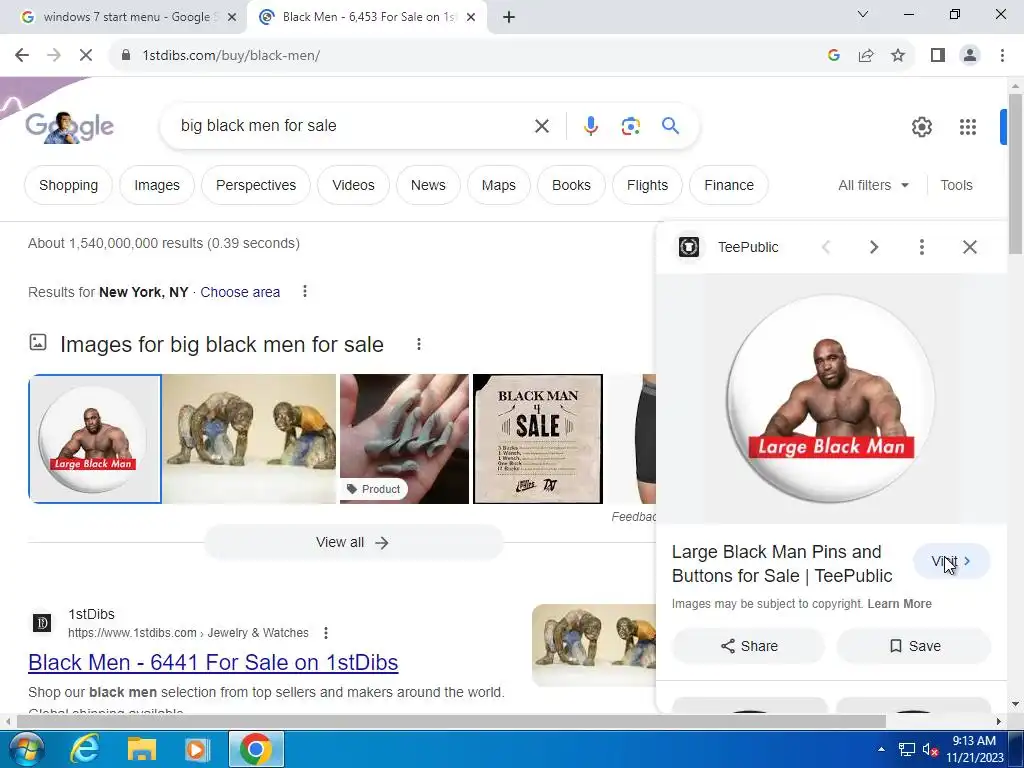Save the image with the Save button
The width and height of the screenshot is (1024, 768).
click(x=914, y=646)
